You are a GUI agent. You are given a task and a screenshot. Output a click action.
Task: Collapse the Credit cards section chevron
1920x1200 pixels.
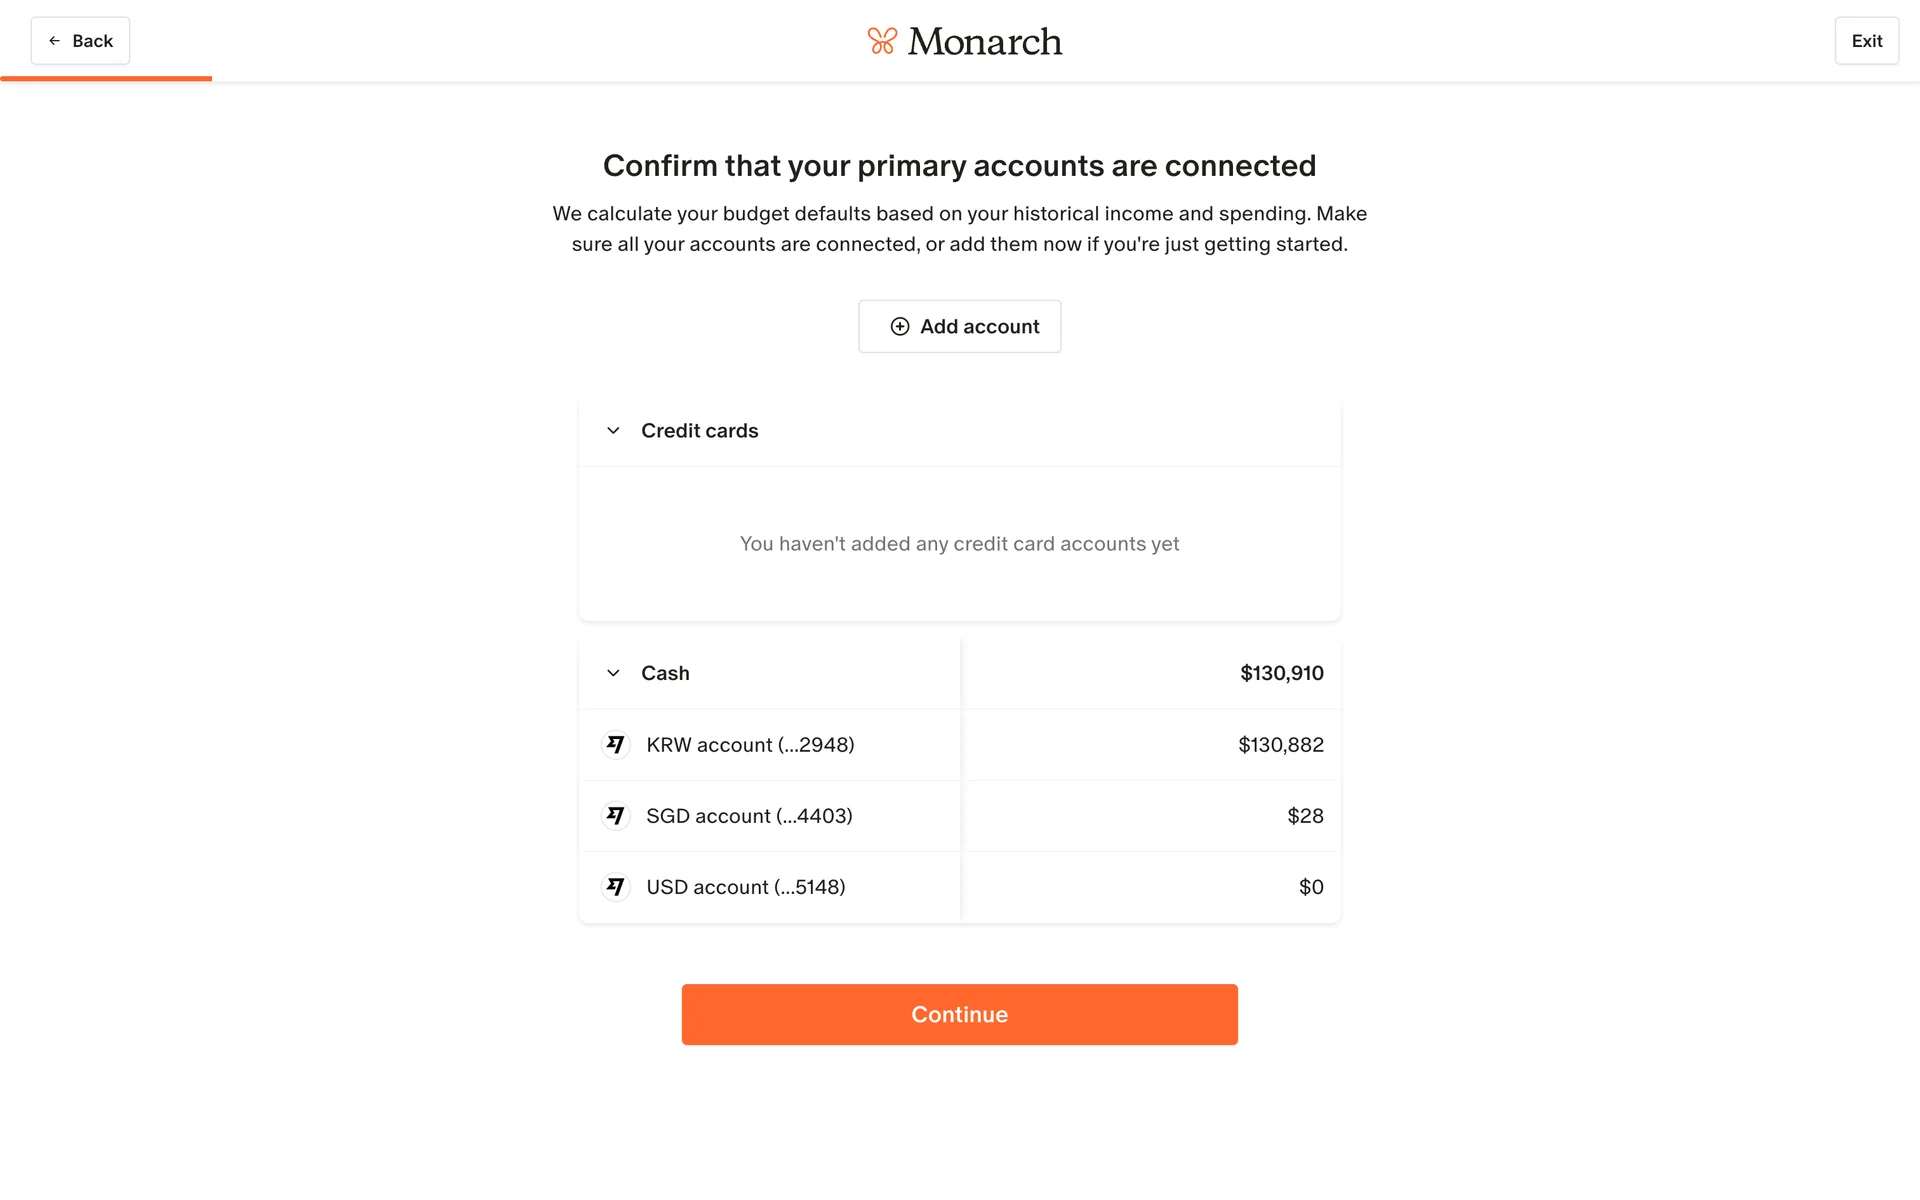click(613, 431)
